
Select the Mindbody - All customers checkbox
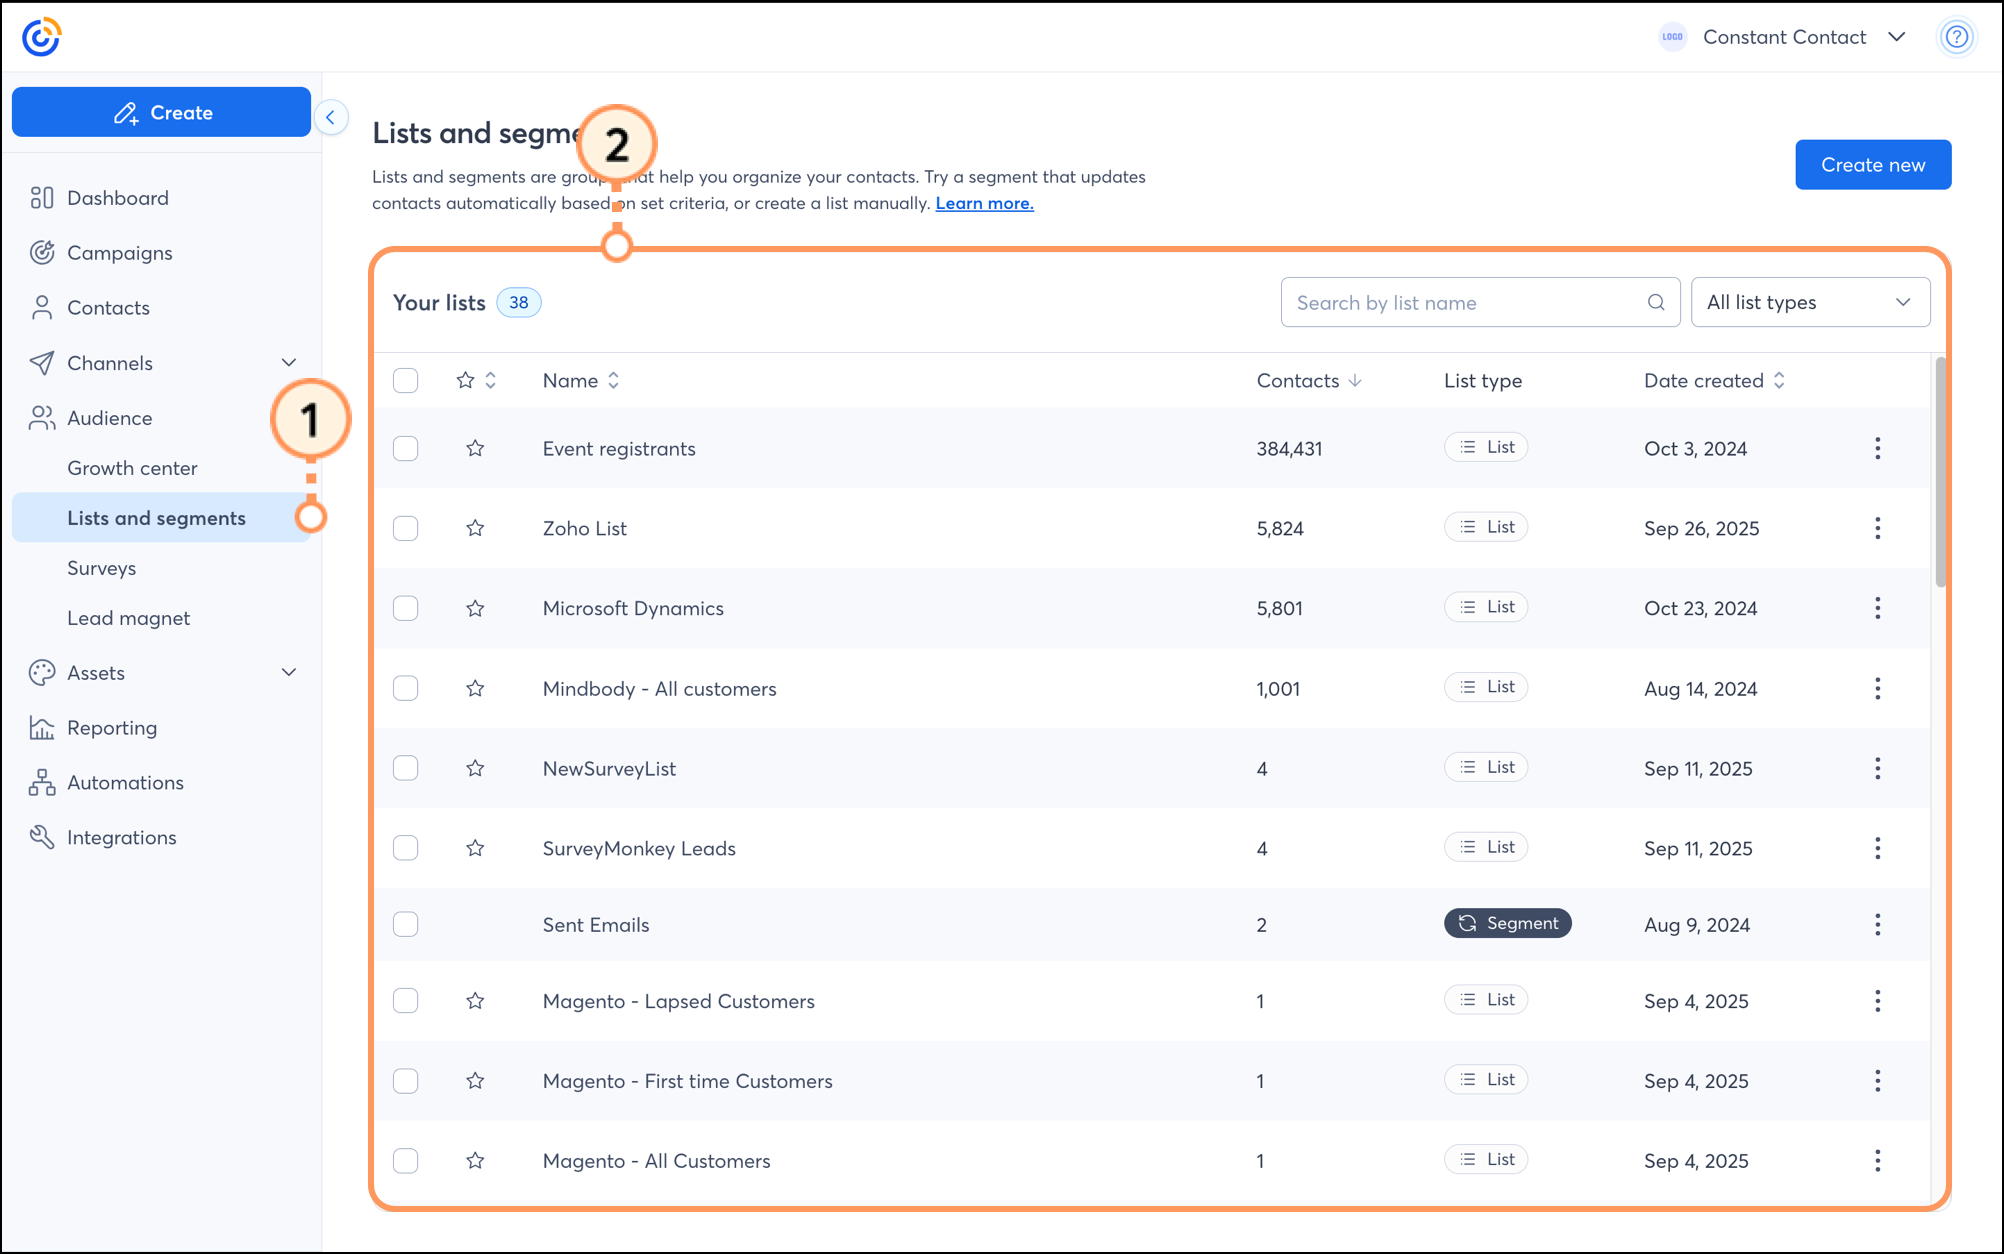click(x=405, y=688)
